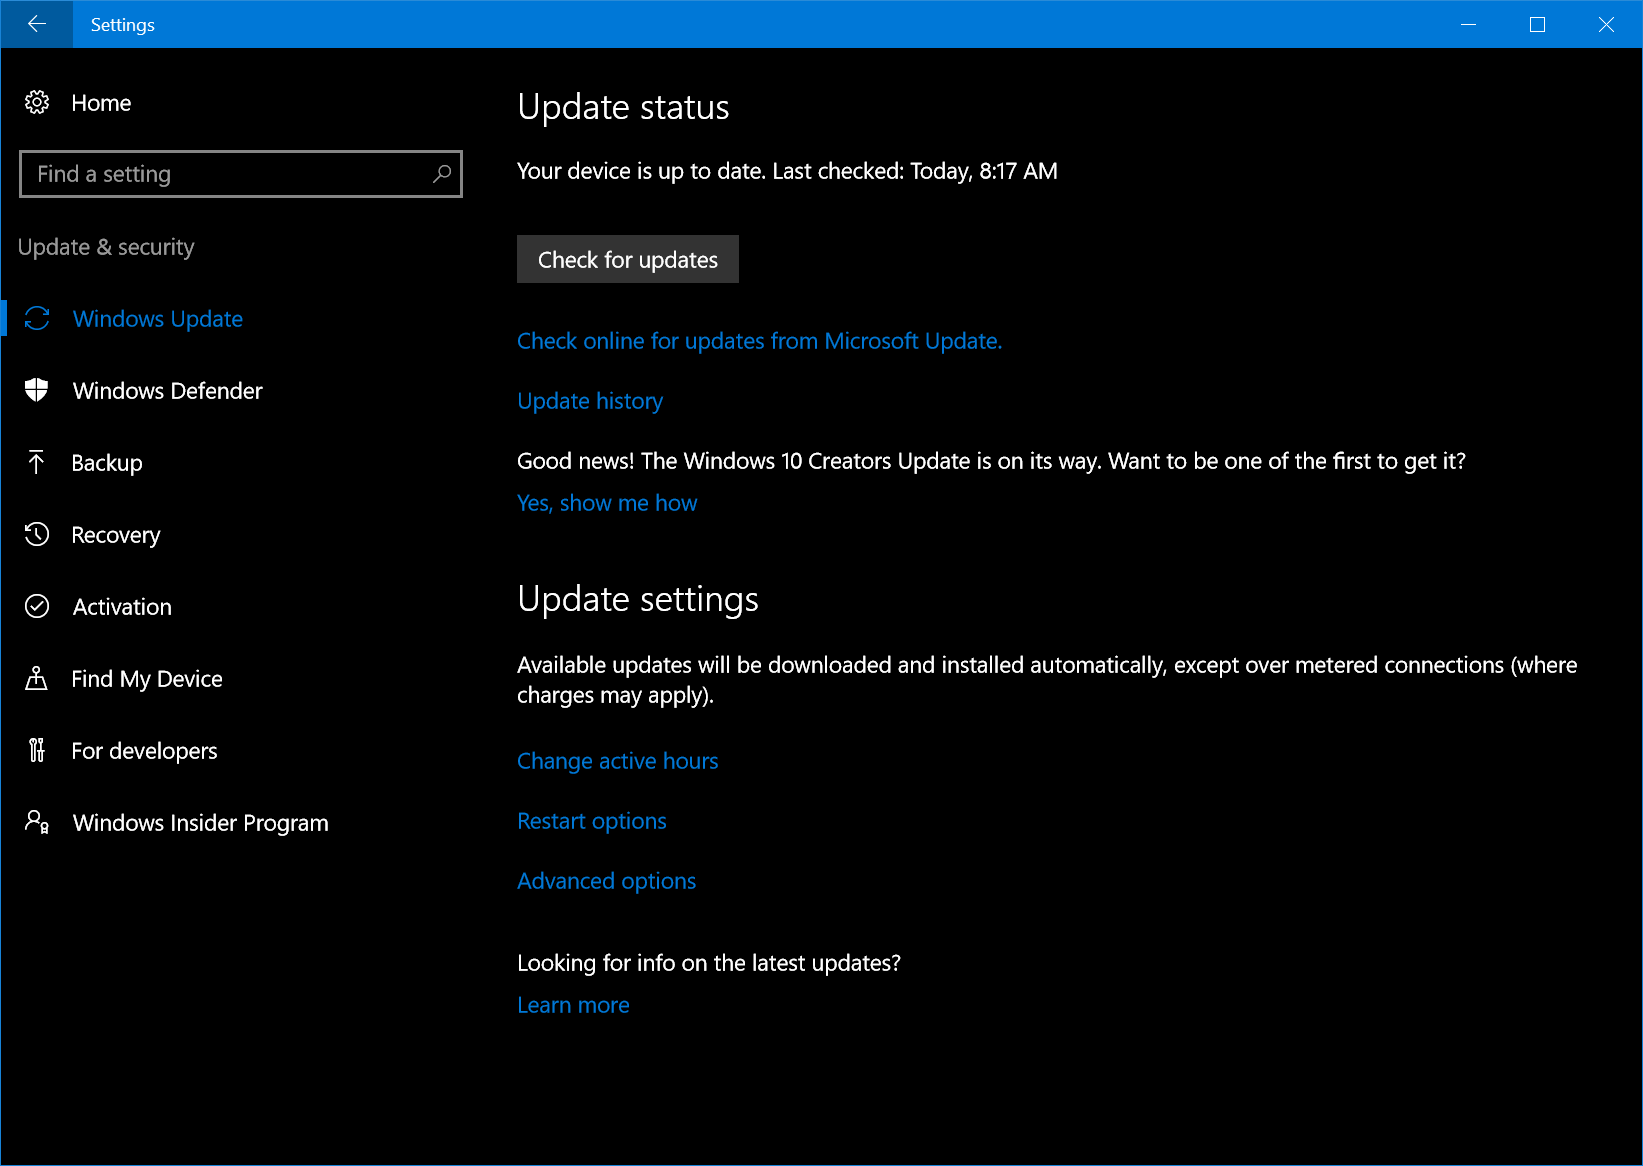
Task: Open Advanced options link
Action: (606, 881)
